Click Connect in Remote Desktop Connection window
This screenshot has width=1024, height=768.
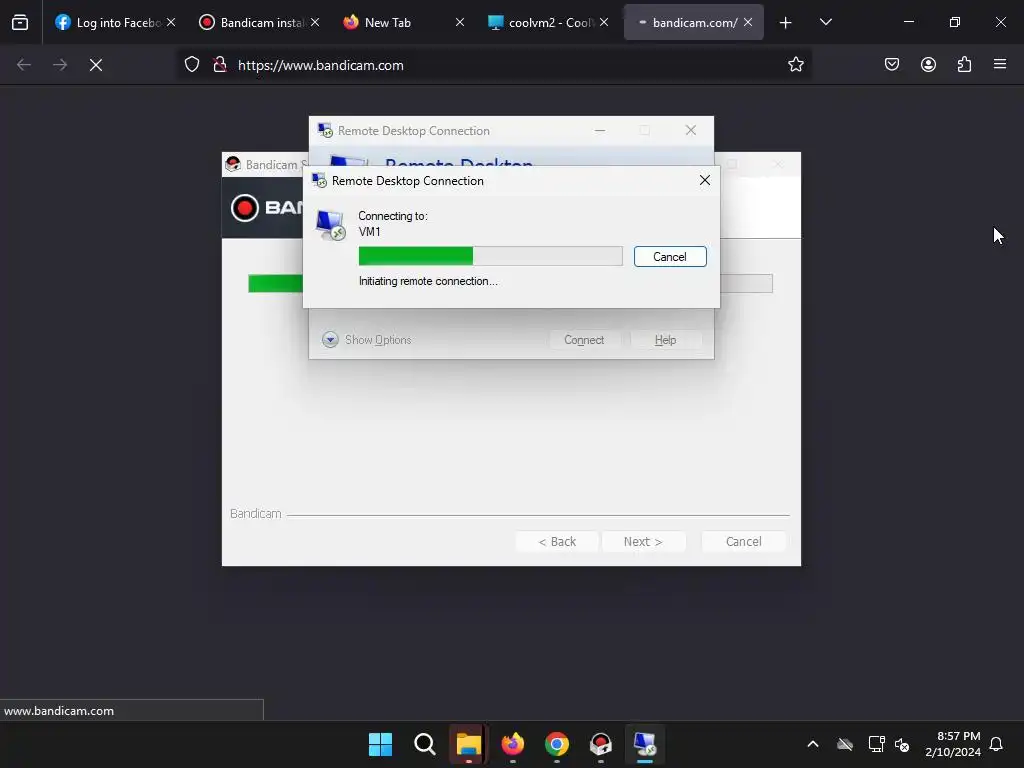point(584,340)
